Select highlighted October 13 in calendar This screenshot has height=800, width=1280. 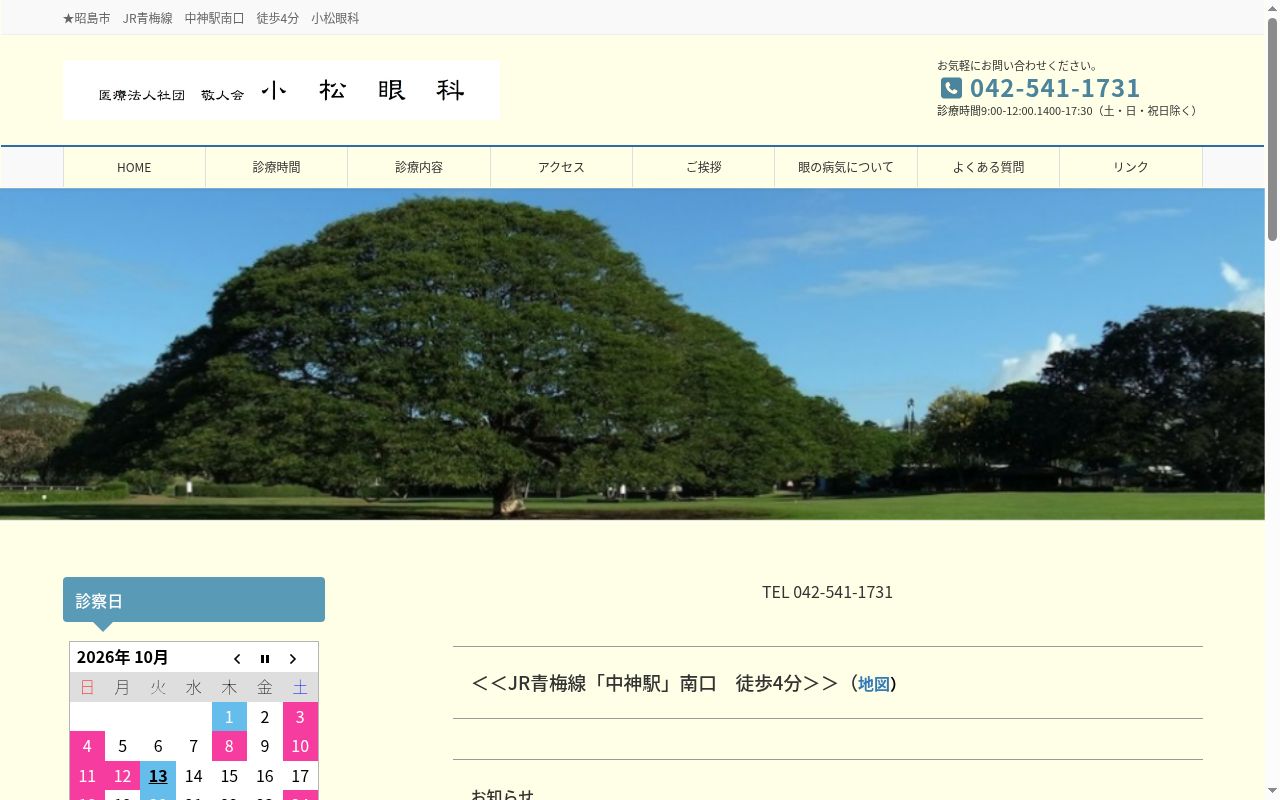158,776
